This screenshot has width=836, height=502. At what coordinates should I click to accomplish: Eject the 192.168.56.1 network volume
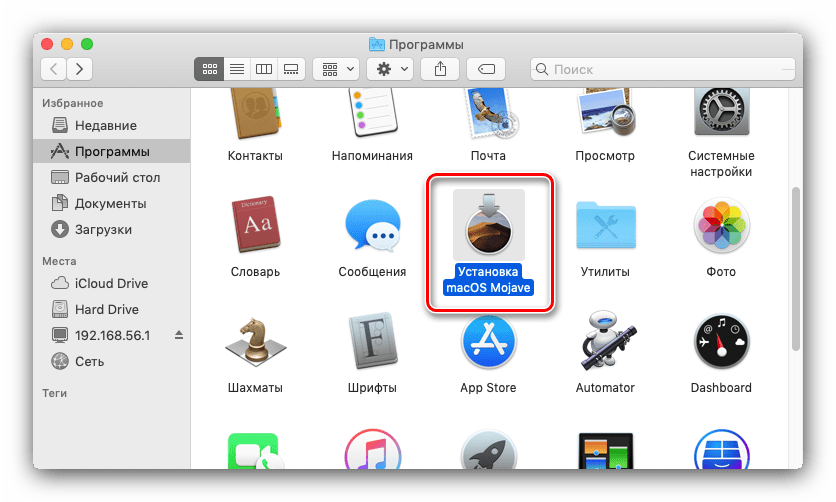pos(179,335)
